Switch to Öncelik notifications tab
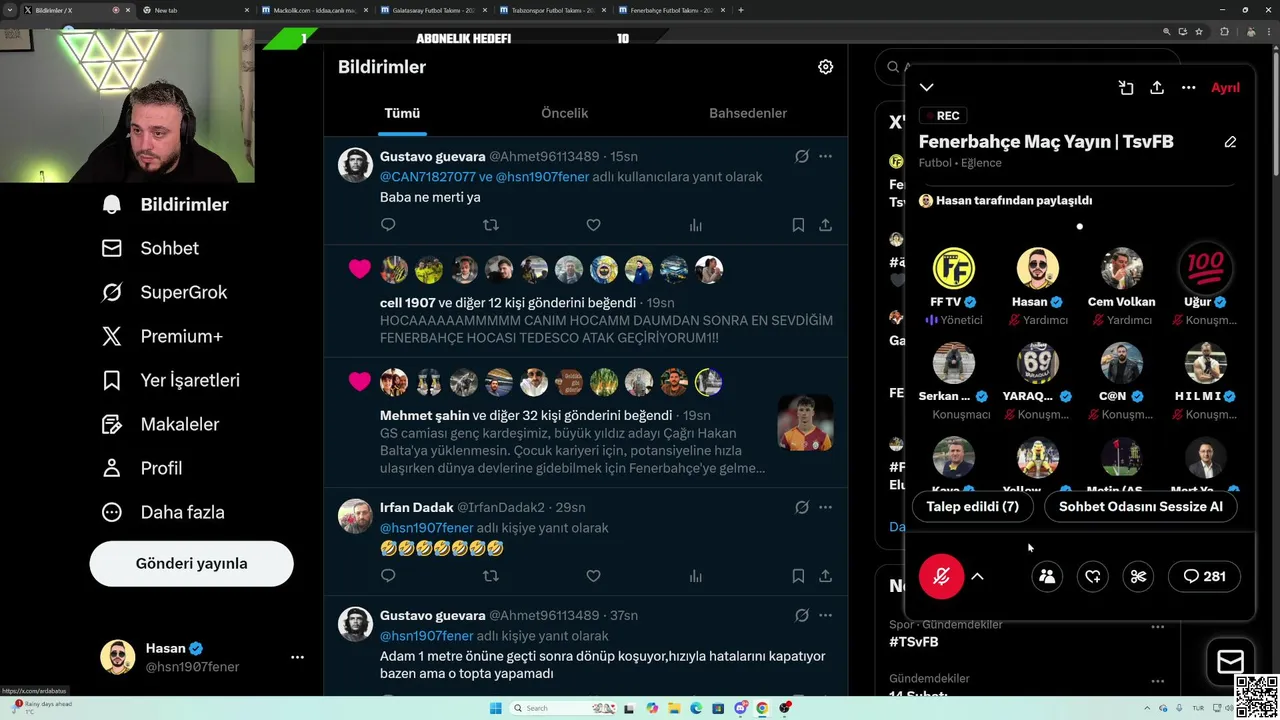 [x=565, y=113]
